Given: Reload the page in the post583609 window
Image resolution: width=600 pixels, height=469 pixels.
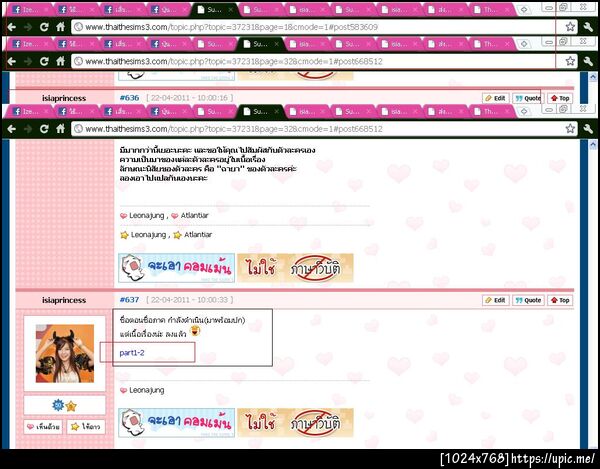Looking at the screenshot, I should (x=44, y=27).
